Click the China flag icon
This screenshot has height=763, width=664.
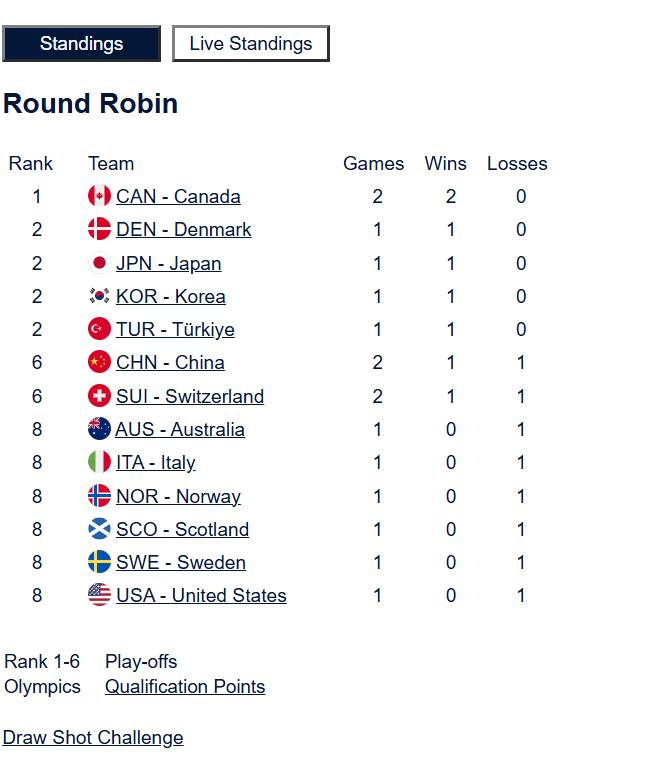pos(99,362)
